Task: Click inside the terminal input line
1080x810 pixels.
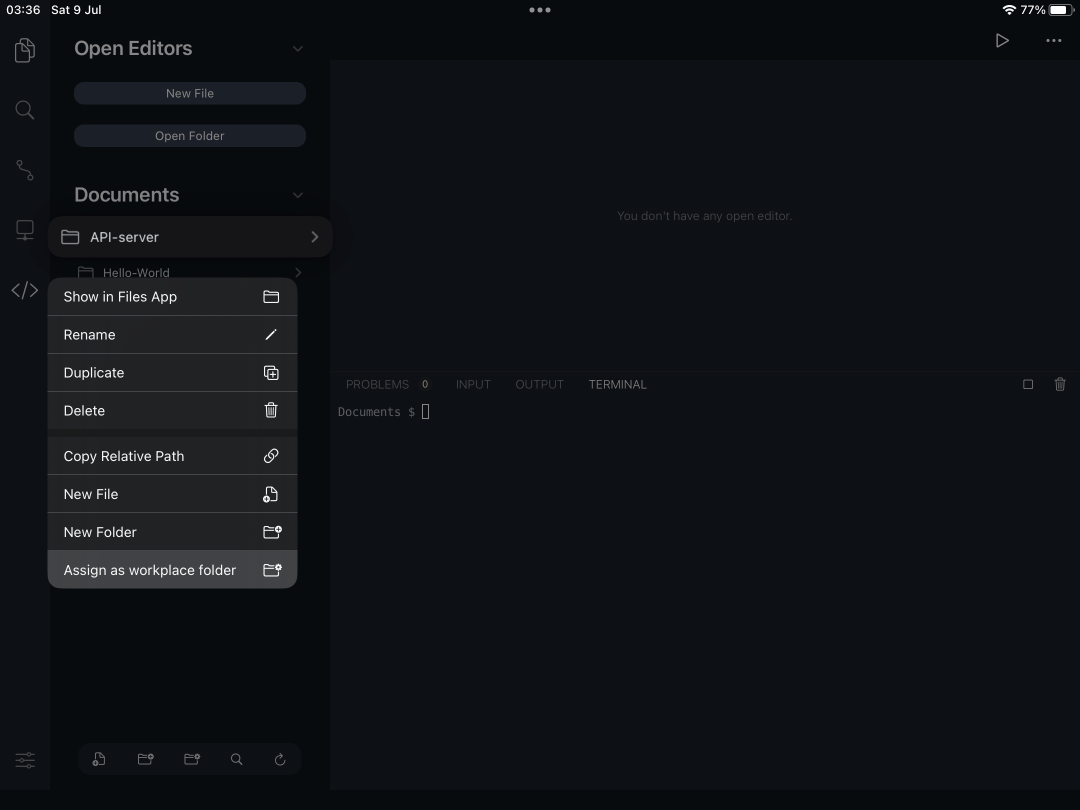Action: click(425, 411)
